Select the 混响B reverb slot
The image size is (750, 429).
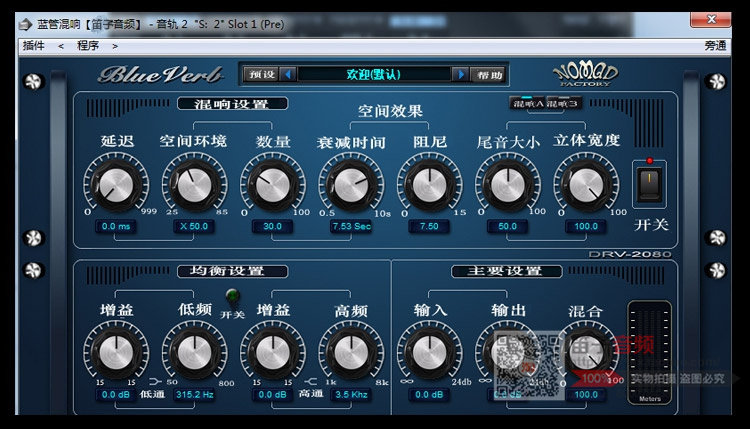[x=563, y=103]
